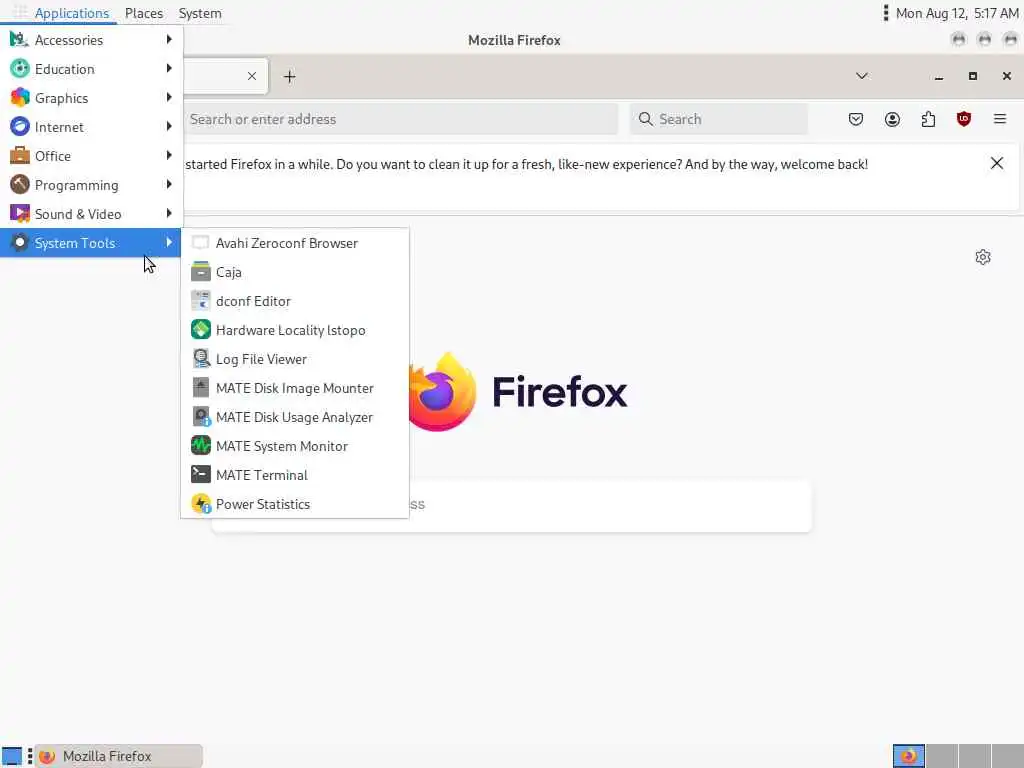Open a new tab with plus button
Viewport: 1024px width, 768px height.
click(x=290, y=76)
